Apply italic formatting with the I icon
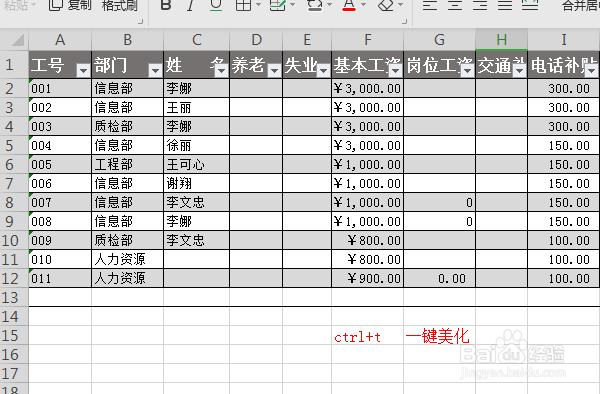The height and width of the screenshot is (394, 600). [190, 5]
